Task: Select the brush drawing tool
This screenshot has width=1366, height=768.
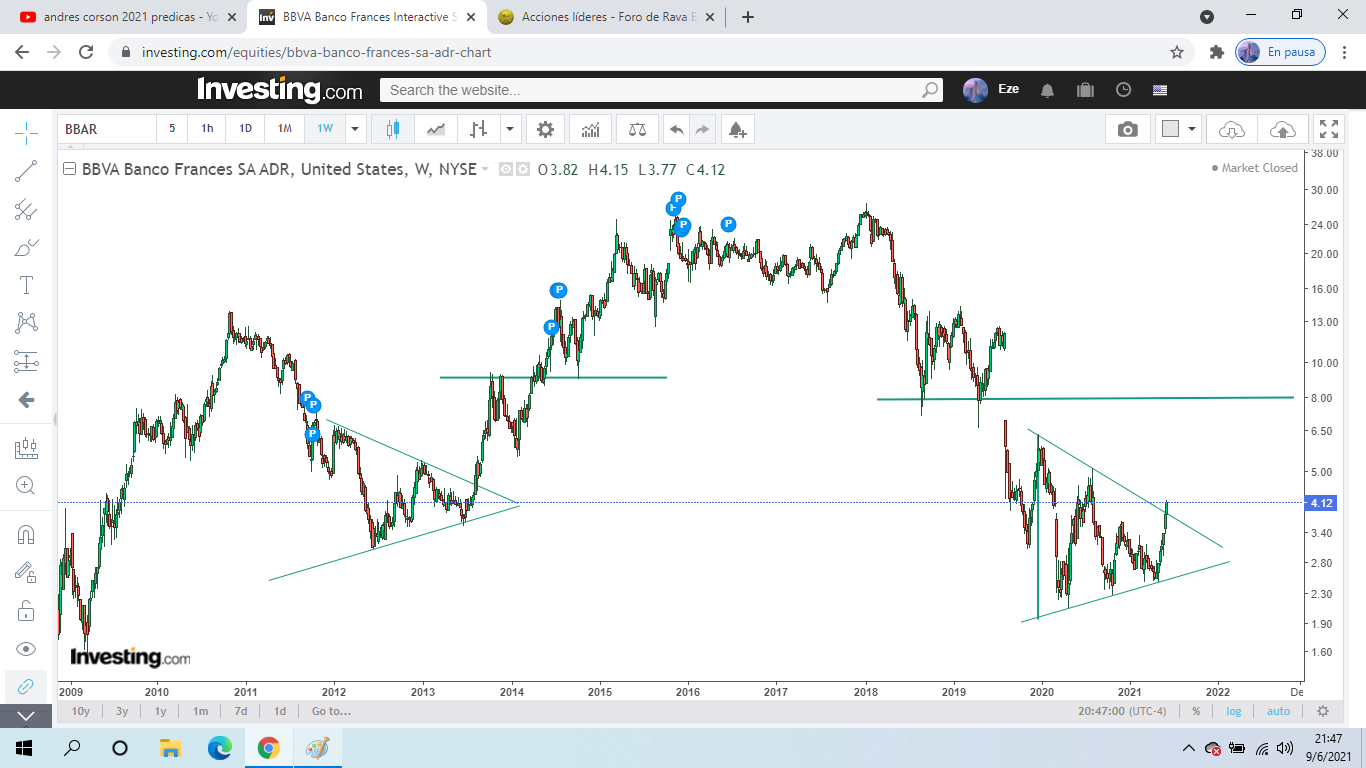Action: [x=26, y=247]
